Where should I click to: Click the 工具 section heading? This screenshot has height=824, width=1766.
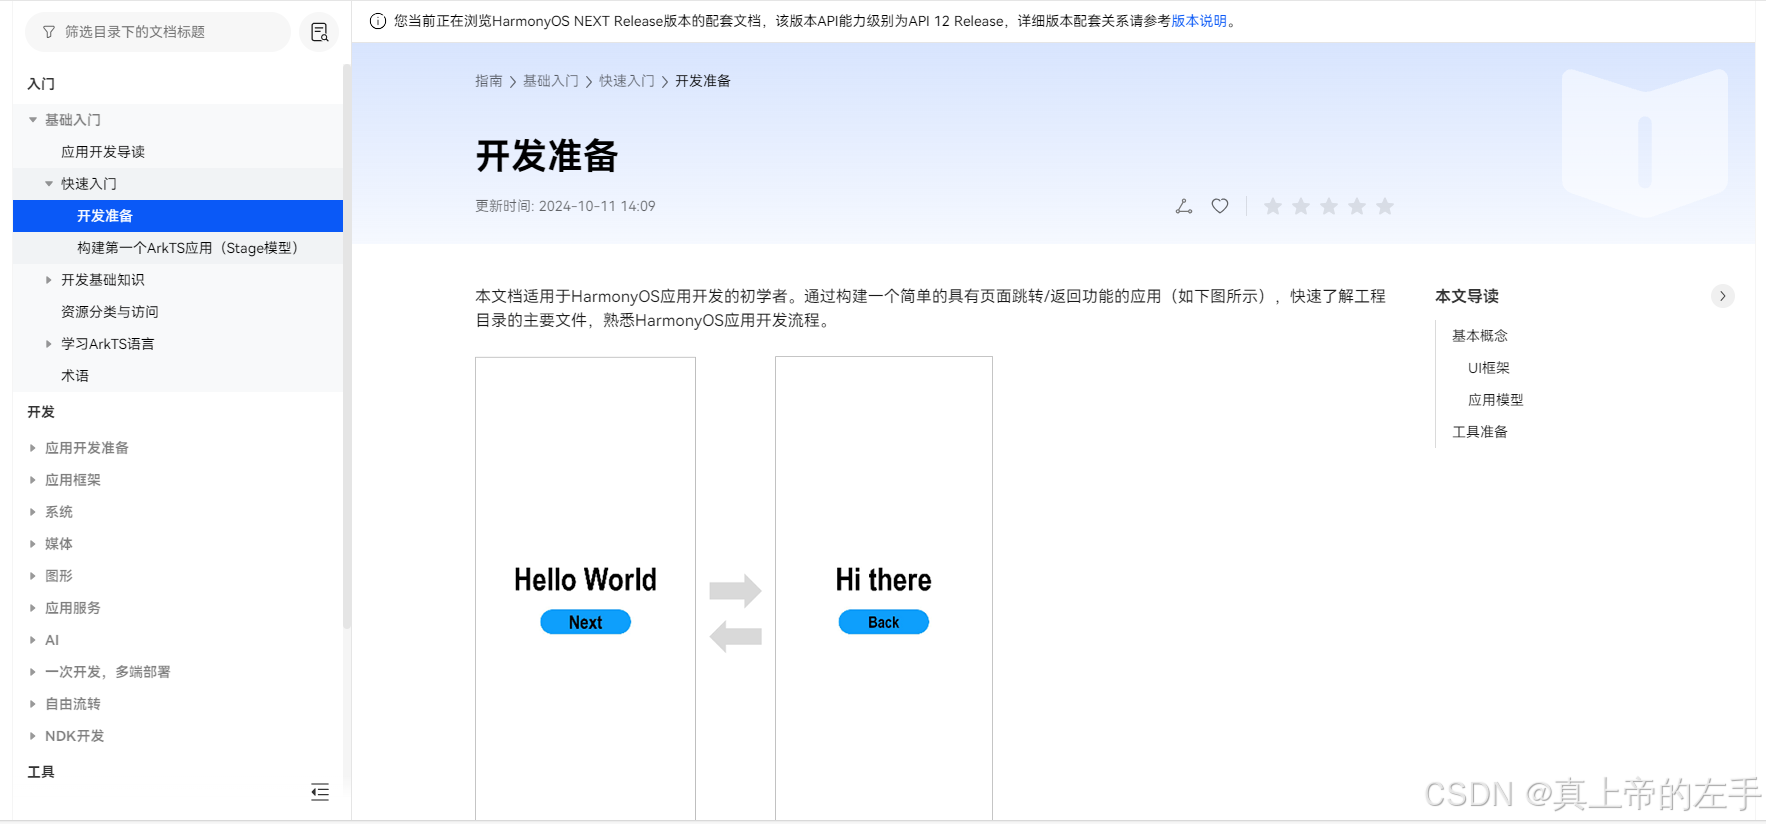pos(41,772)
